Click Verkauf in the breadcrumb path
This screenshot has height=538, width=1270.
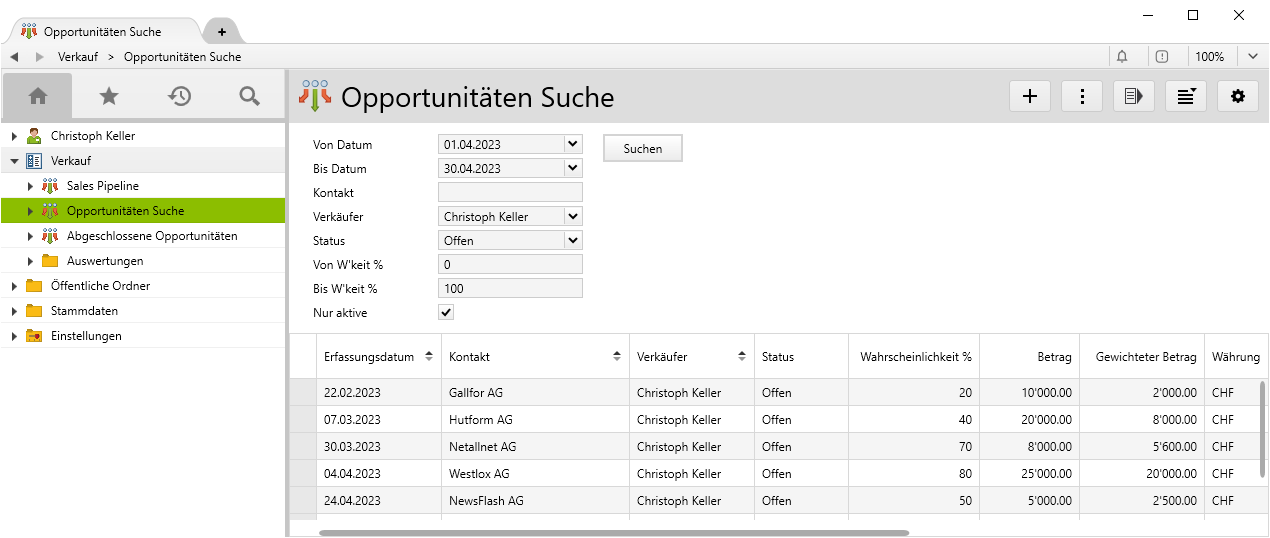click(78, 57)
